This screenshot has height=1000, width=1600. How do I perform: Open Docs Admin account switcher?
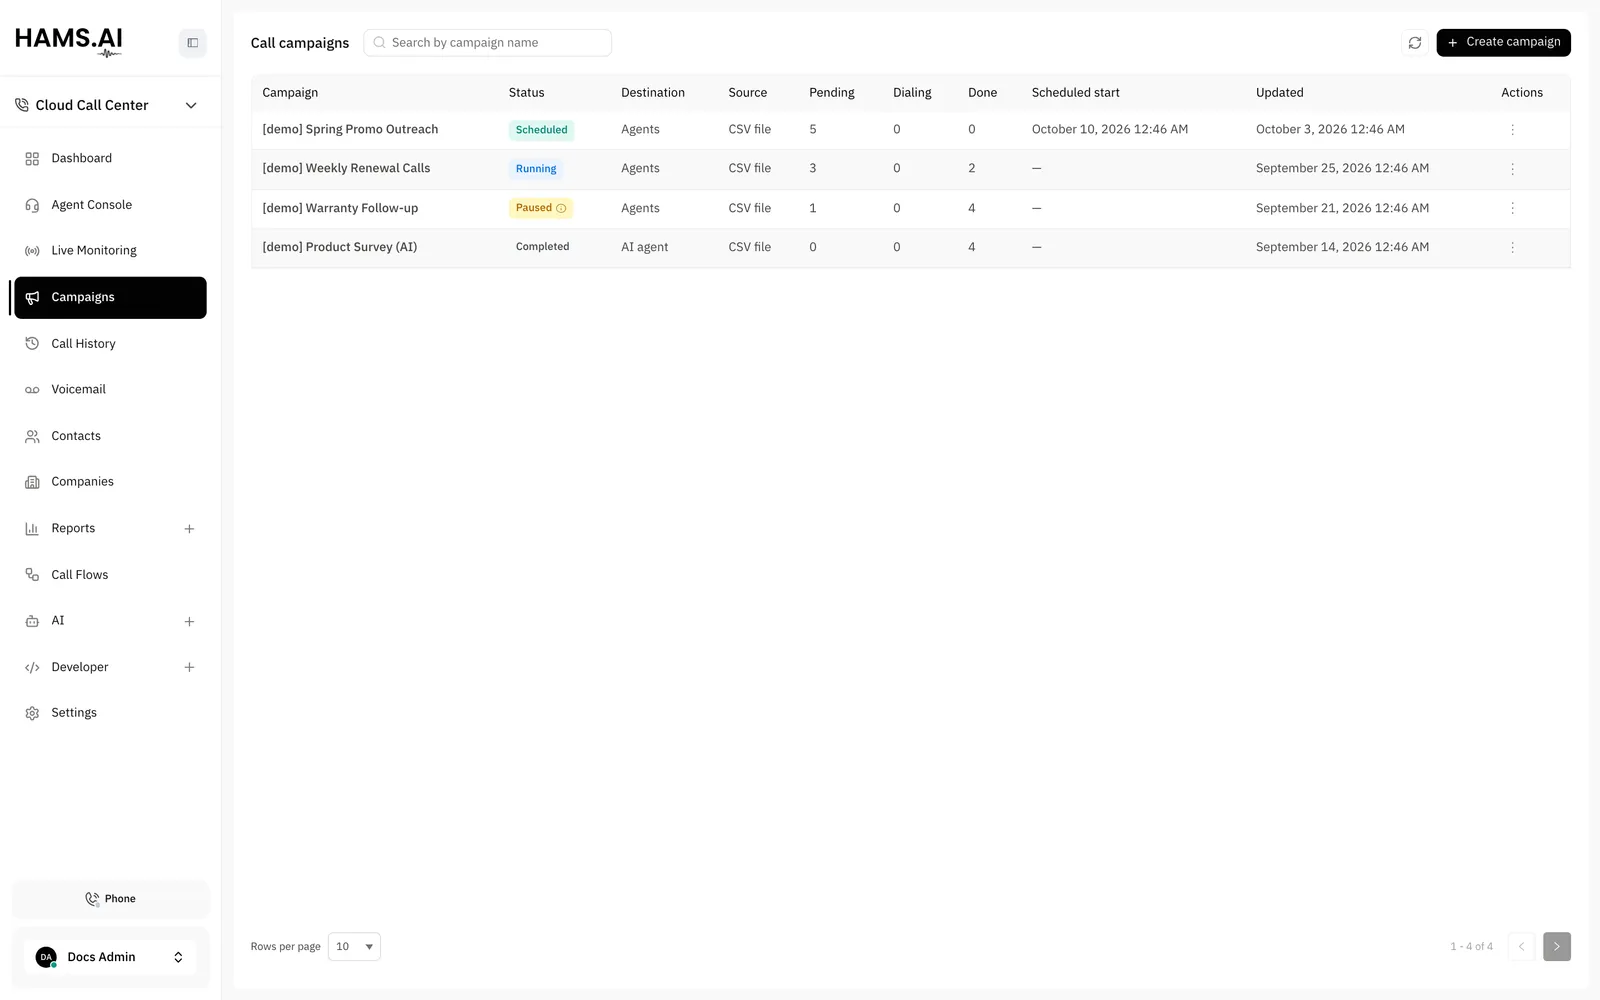(110, 957)
